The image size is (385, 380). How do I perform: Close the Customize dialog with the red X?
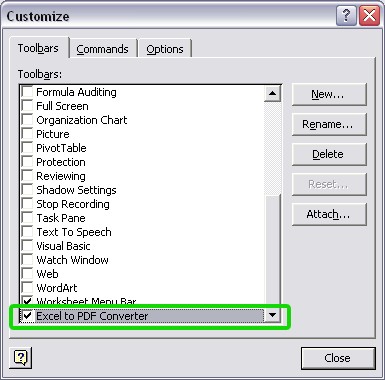click(x=369, y=15)
